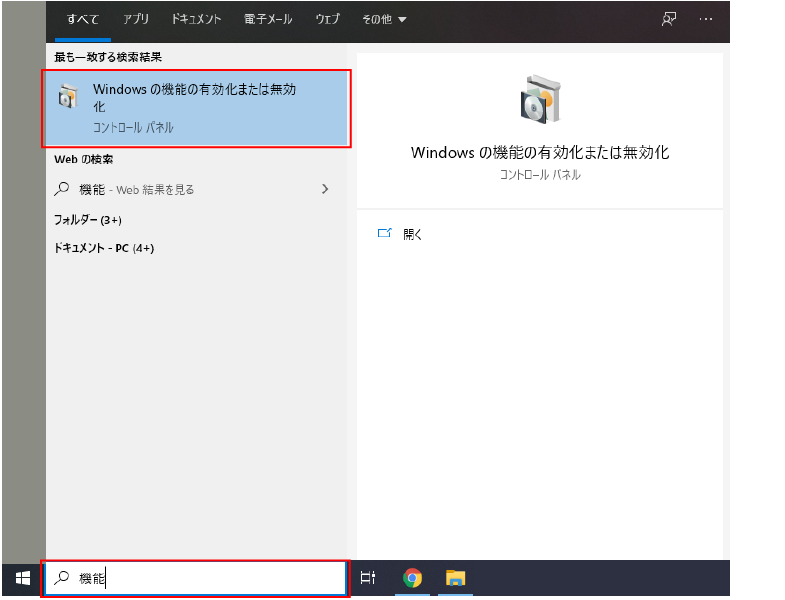Click the magnifier icon next to 機能 web result
The width and height of the screenshot is (785, 600).
pyautogui.click(x=62, y=189)
